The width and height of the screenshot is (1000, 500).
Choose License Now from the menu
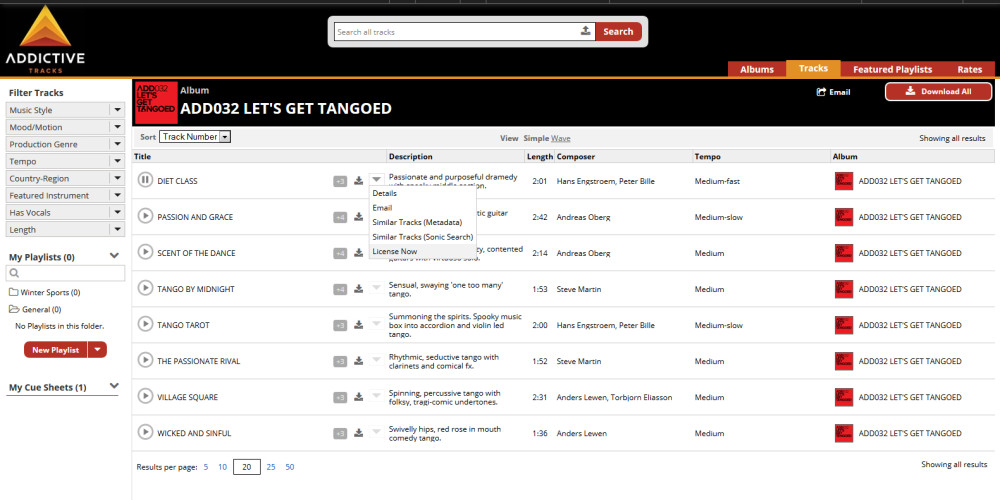pyautogui.click(x=422, y=251)
